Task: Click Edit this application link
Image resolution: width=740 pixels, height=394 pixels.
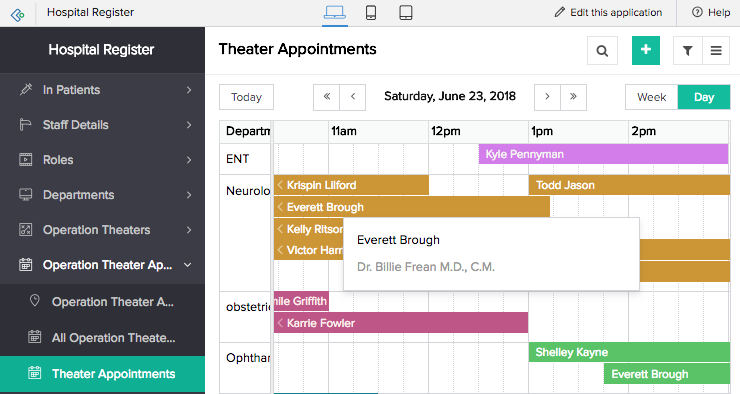Action: coord(608,12)
